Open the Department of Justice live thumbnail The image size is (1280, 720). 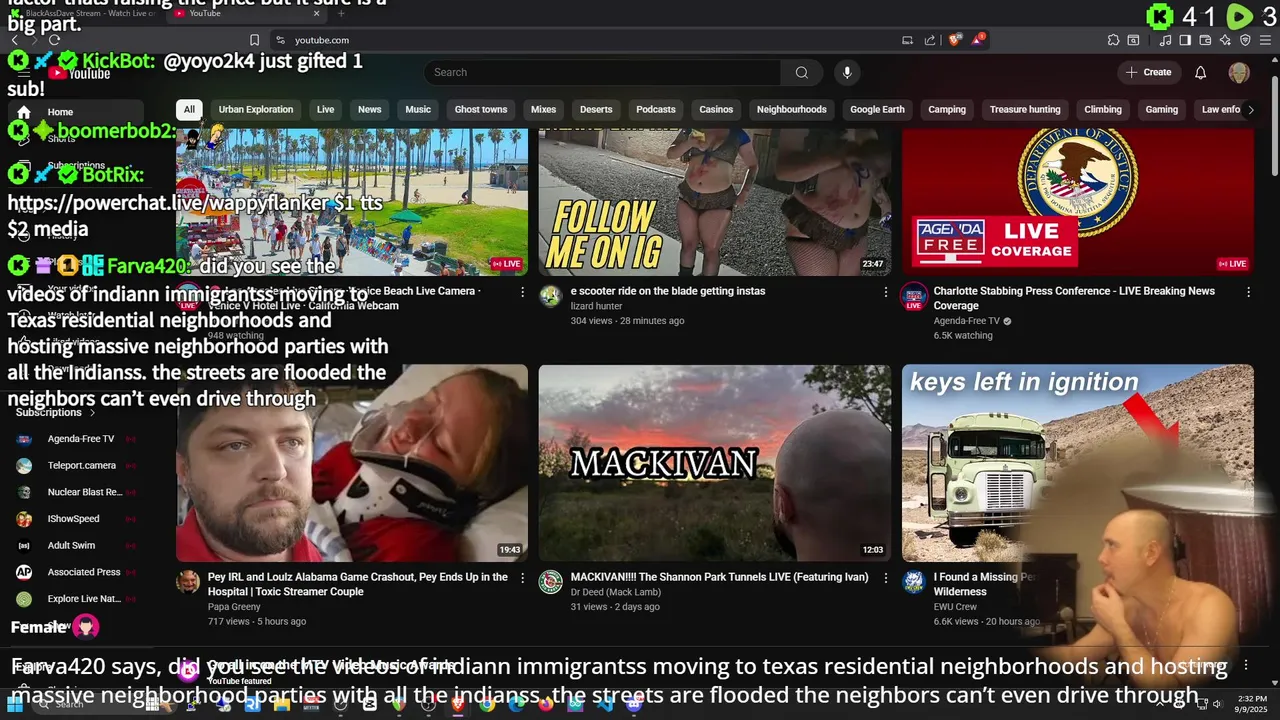(x=1078, y=200)
